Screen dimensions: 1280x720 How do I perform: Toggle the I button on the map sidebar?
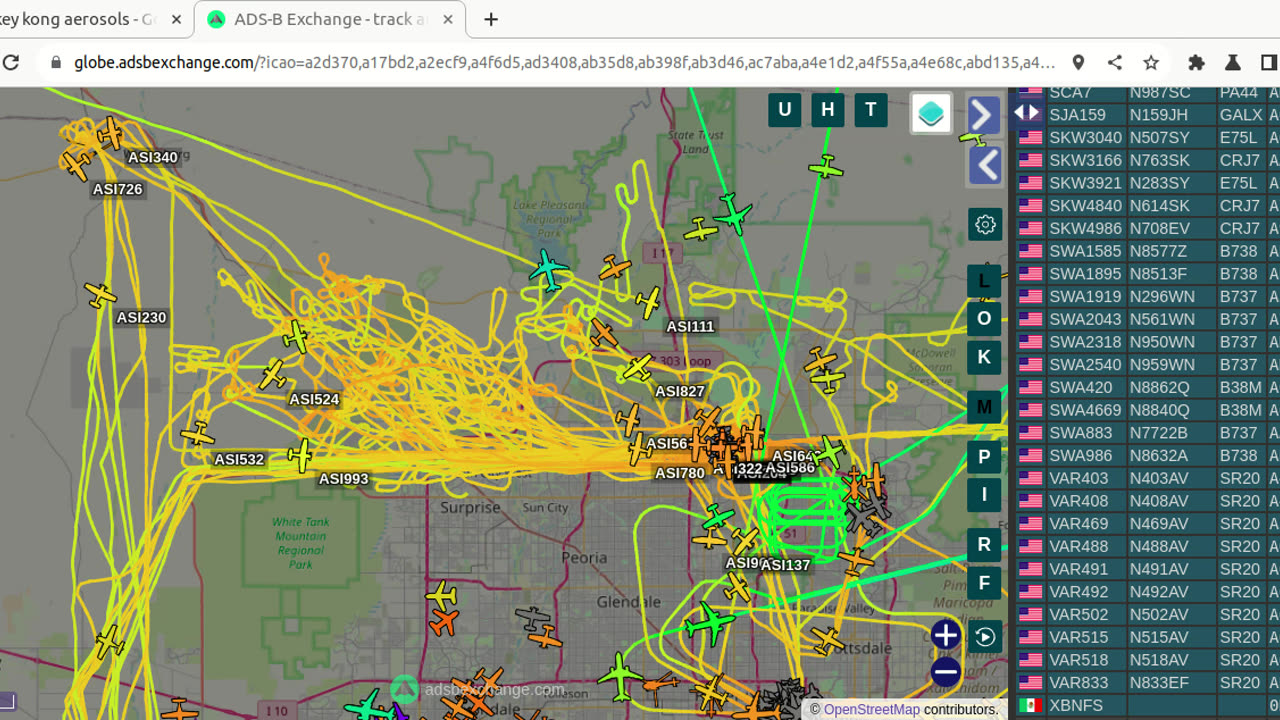coord(984,494)
